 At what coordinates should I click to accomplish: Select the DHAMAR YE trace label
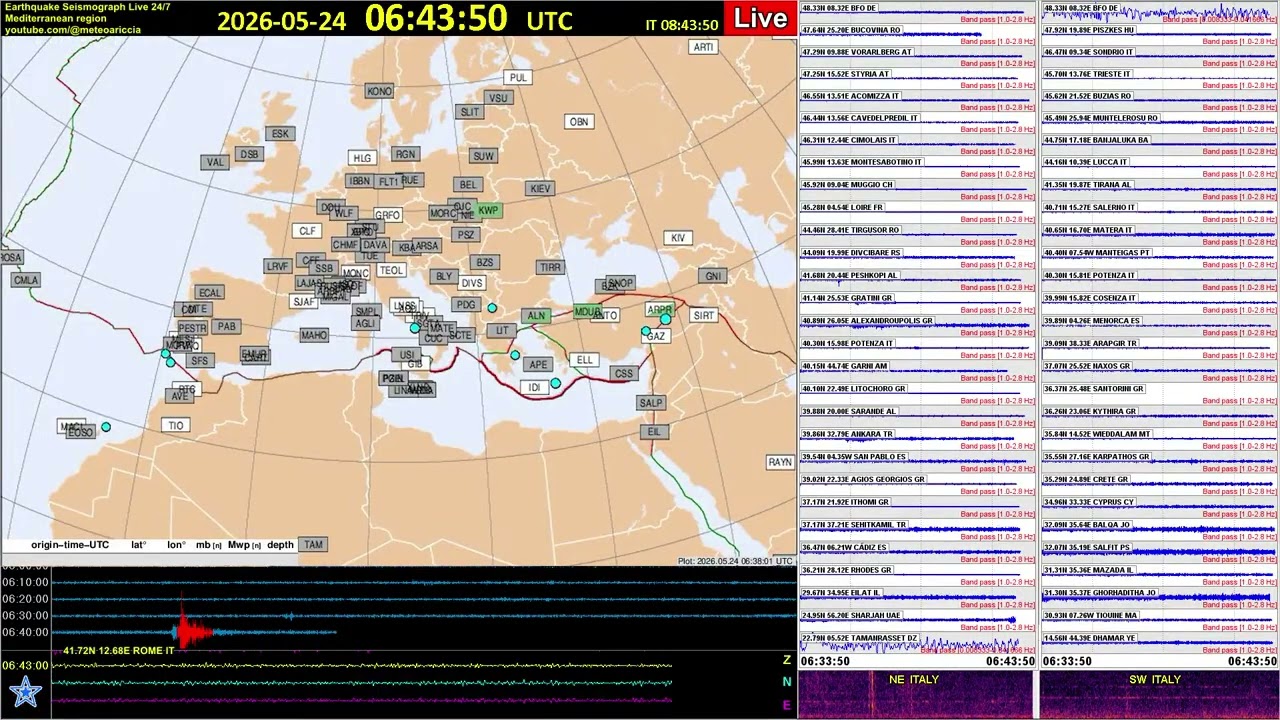pos(1089,638)
